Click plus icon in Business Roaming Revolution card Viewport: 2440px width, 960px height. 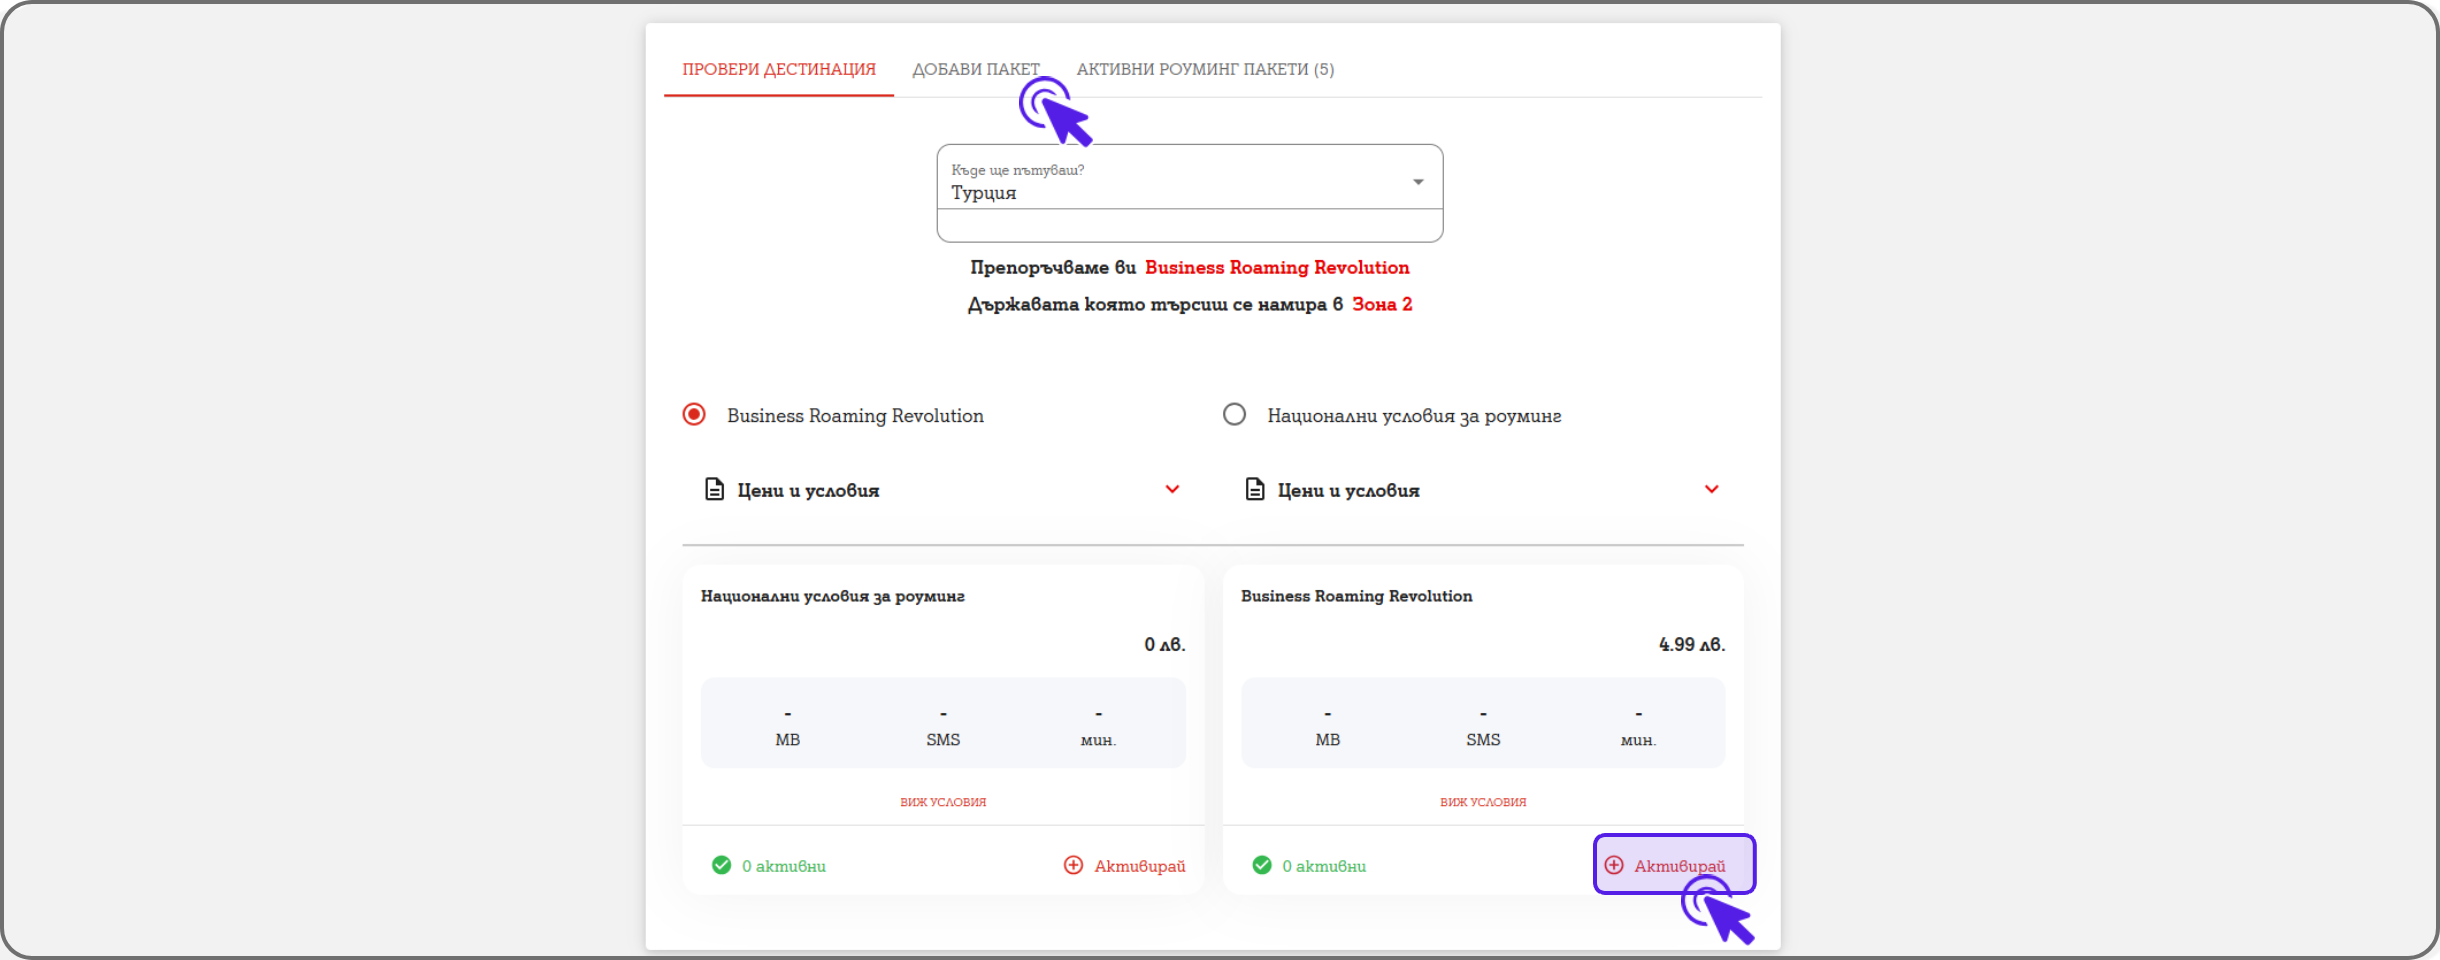pos(1614,865)
